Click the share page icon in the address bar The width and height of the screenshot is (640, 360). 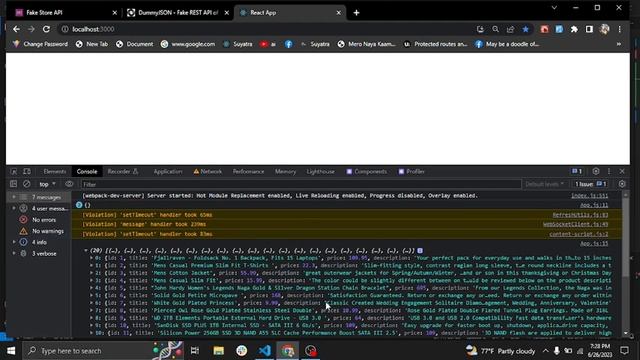(x=510, y=29)
